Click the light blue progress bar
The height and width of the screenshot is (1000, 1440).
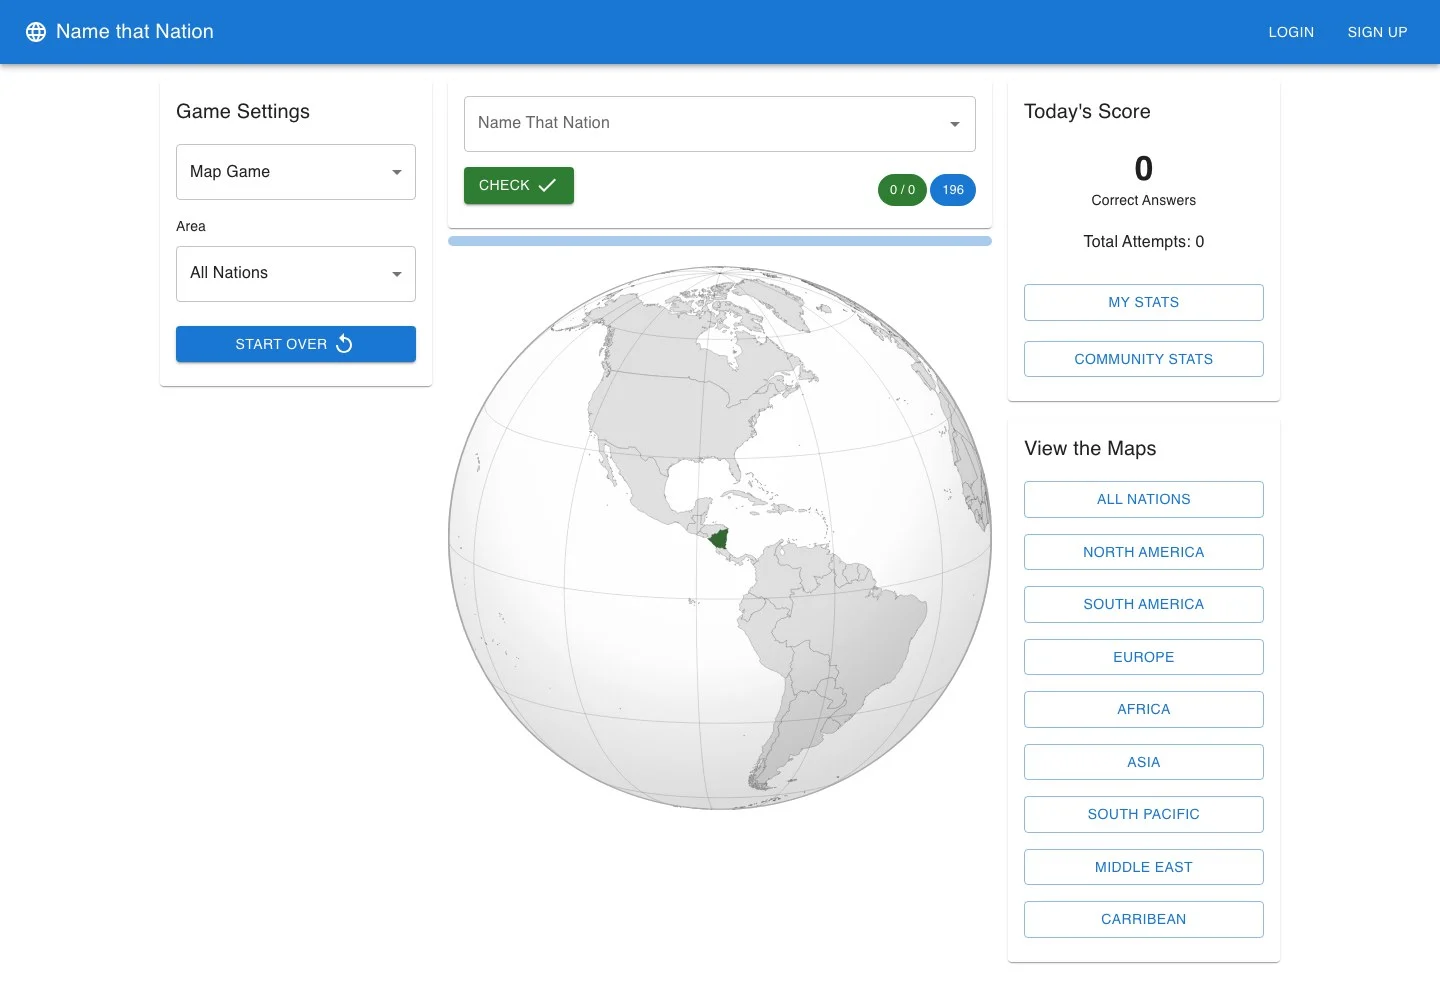tap(720, 241)
